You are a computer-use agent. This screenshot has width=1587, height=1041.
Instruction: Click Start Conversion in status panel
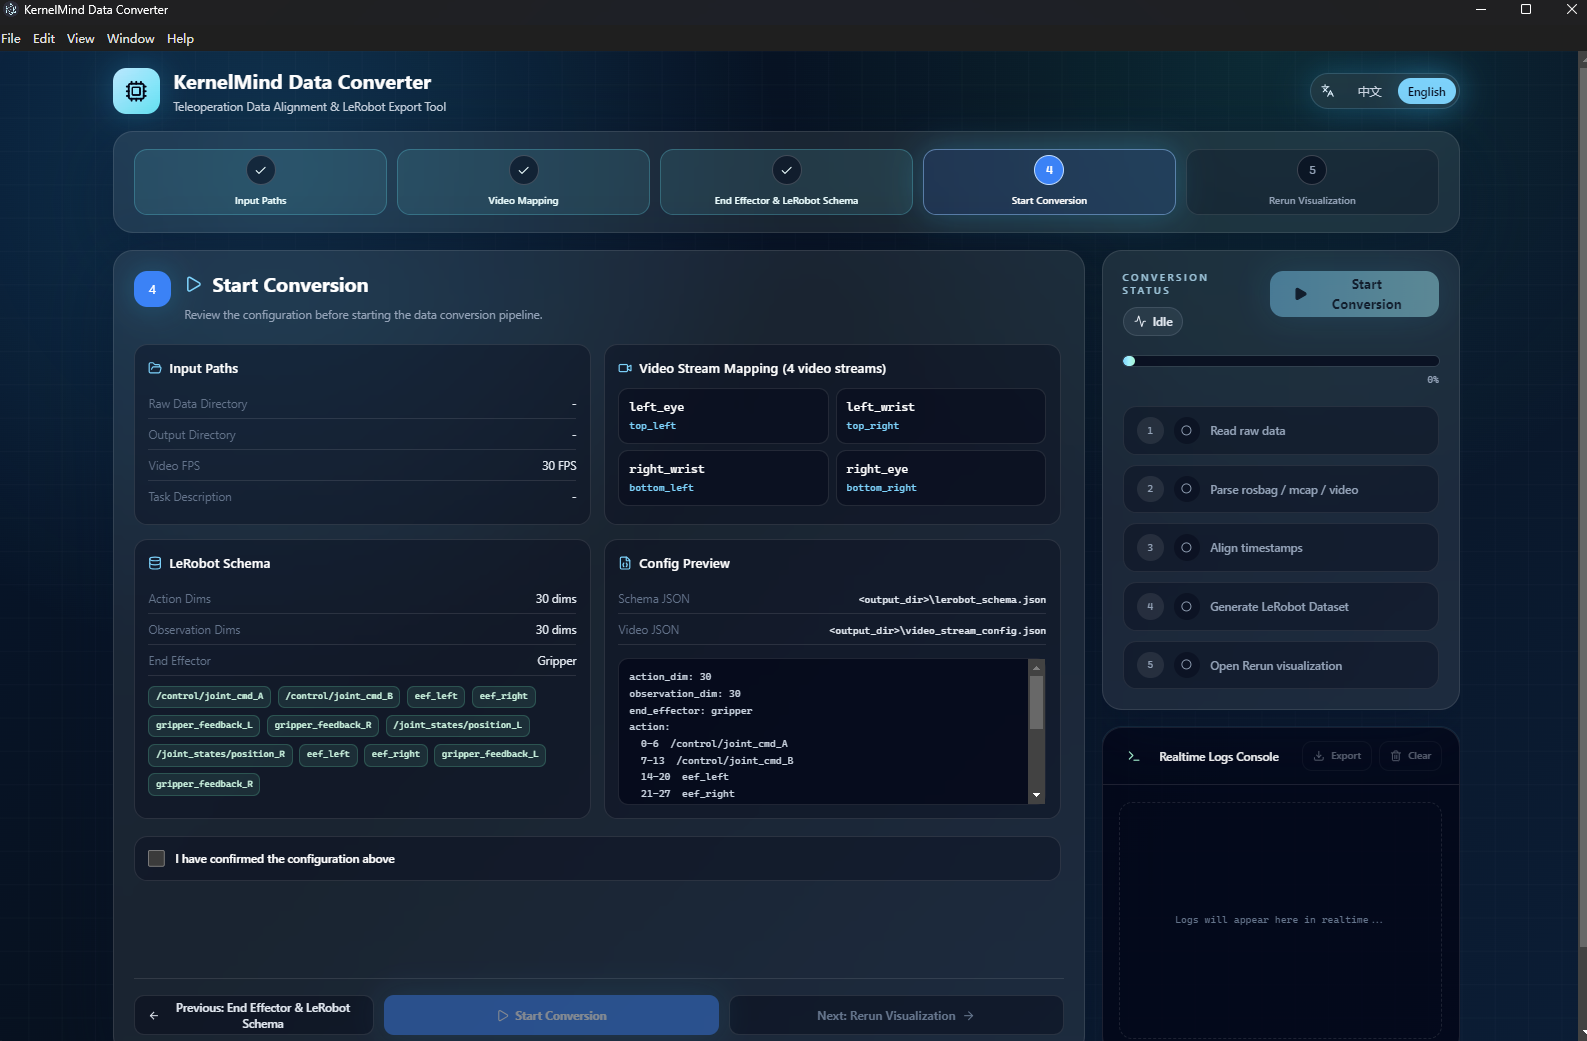click(x=1354, y=294)
